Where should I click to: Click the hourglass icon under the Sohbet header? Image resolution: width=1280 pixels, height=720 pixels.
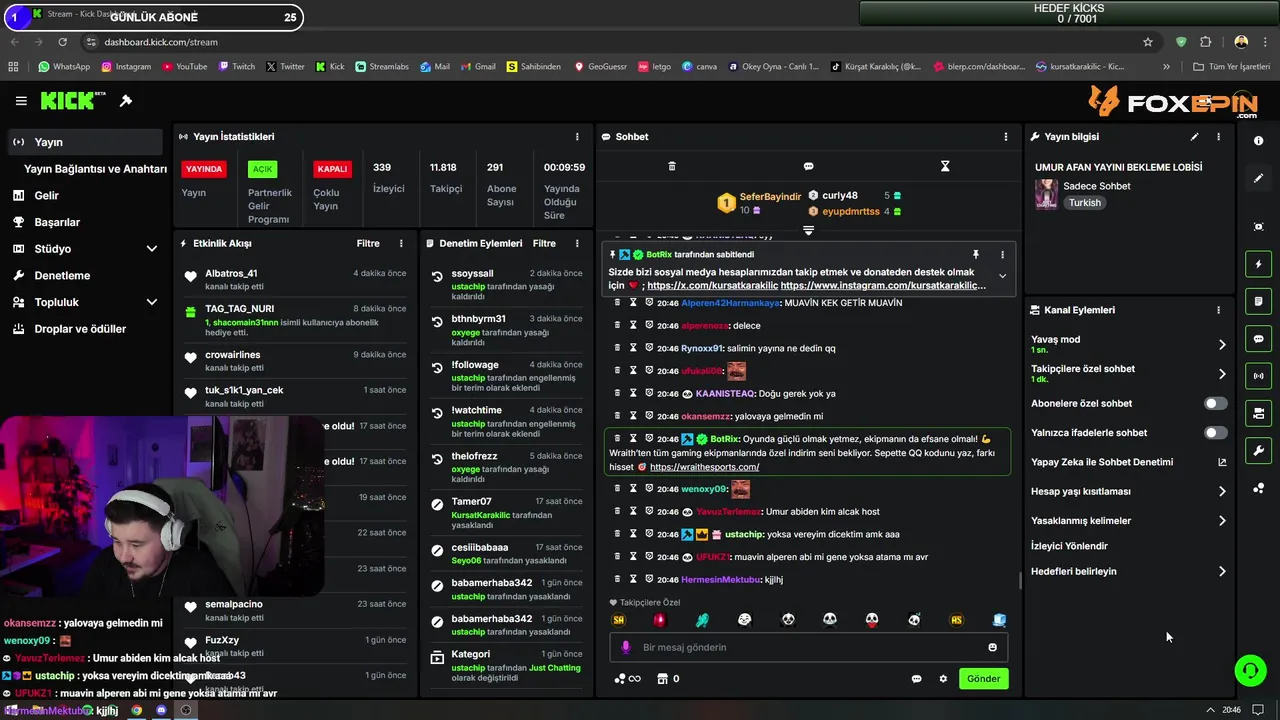945,166
